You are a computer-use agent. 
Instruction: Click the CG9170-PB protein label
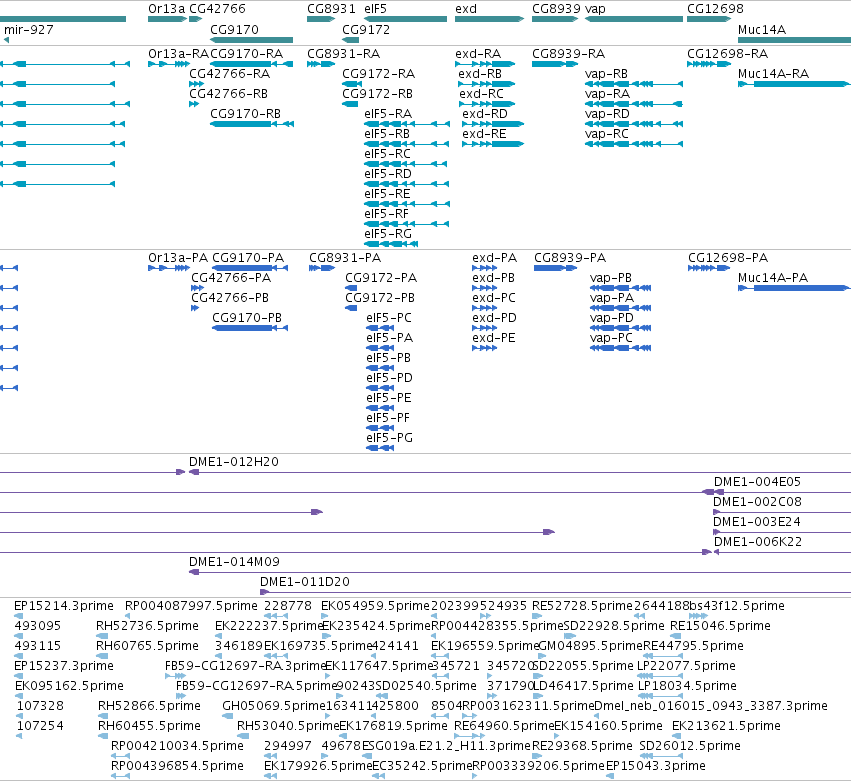click(247, 318)
